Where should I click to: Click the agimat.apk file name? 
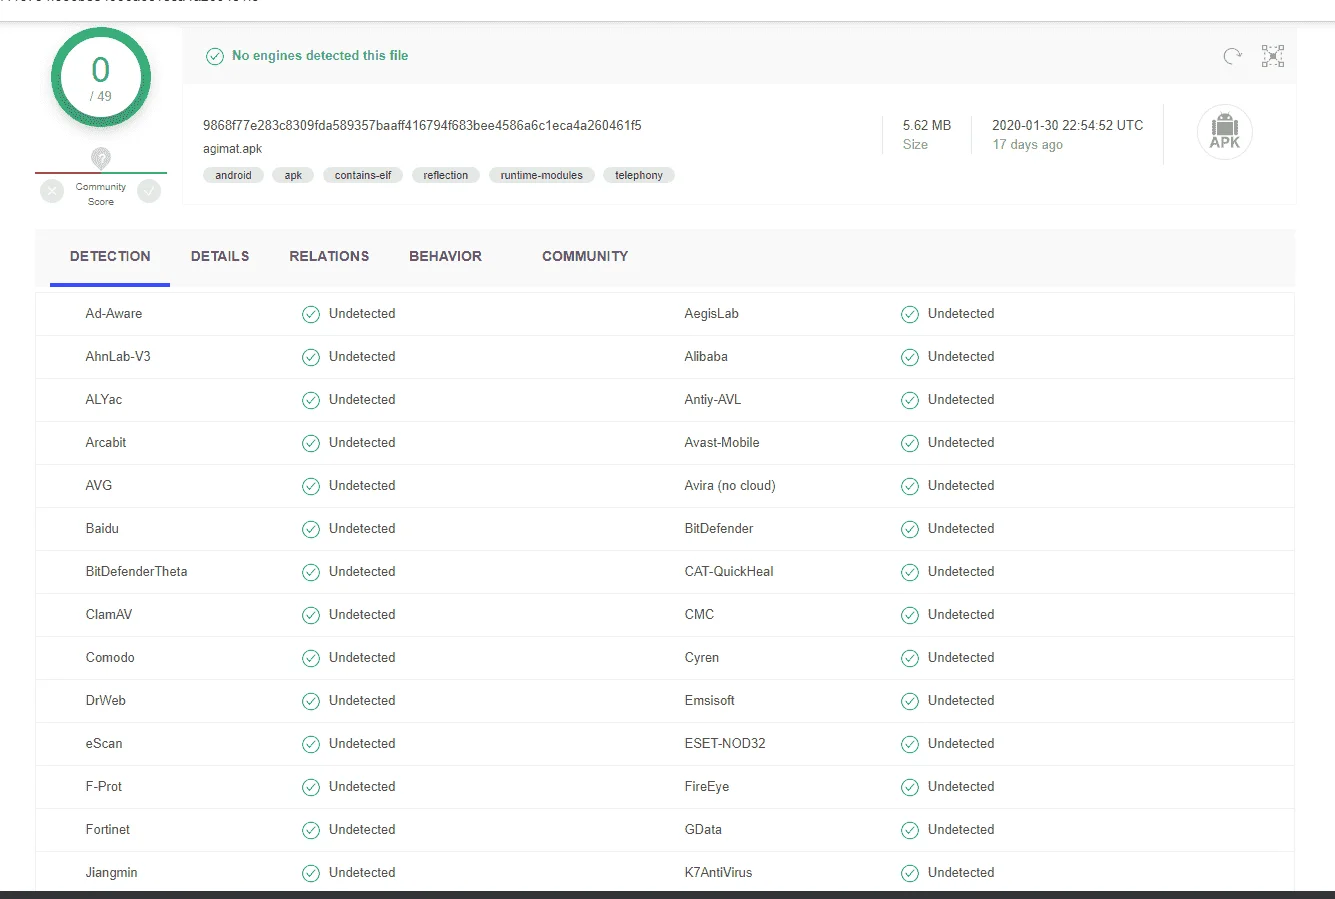pos(232,149)
